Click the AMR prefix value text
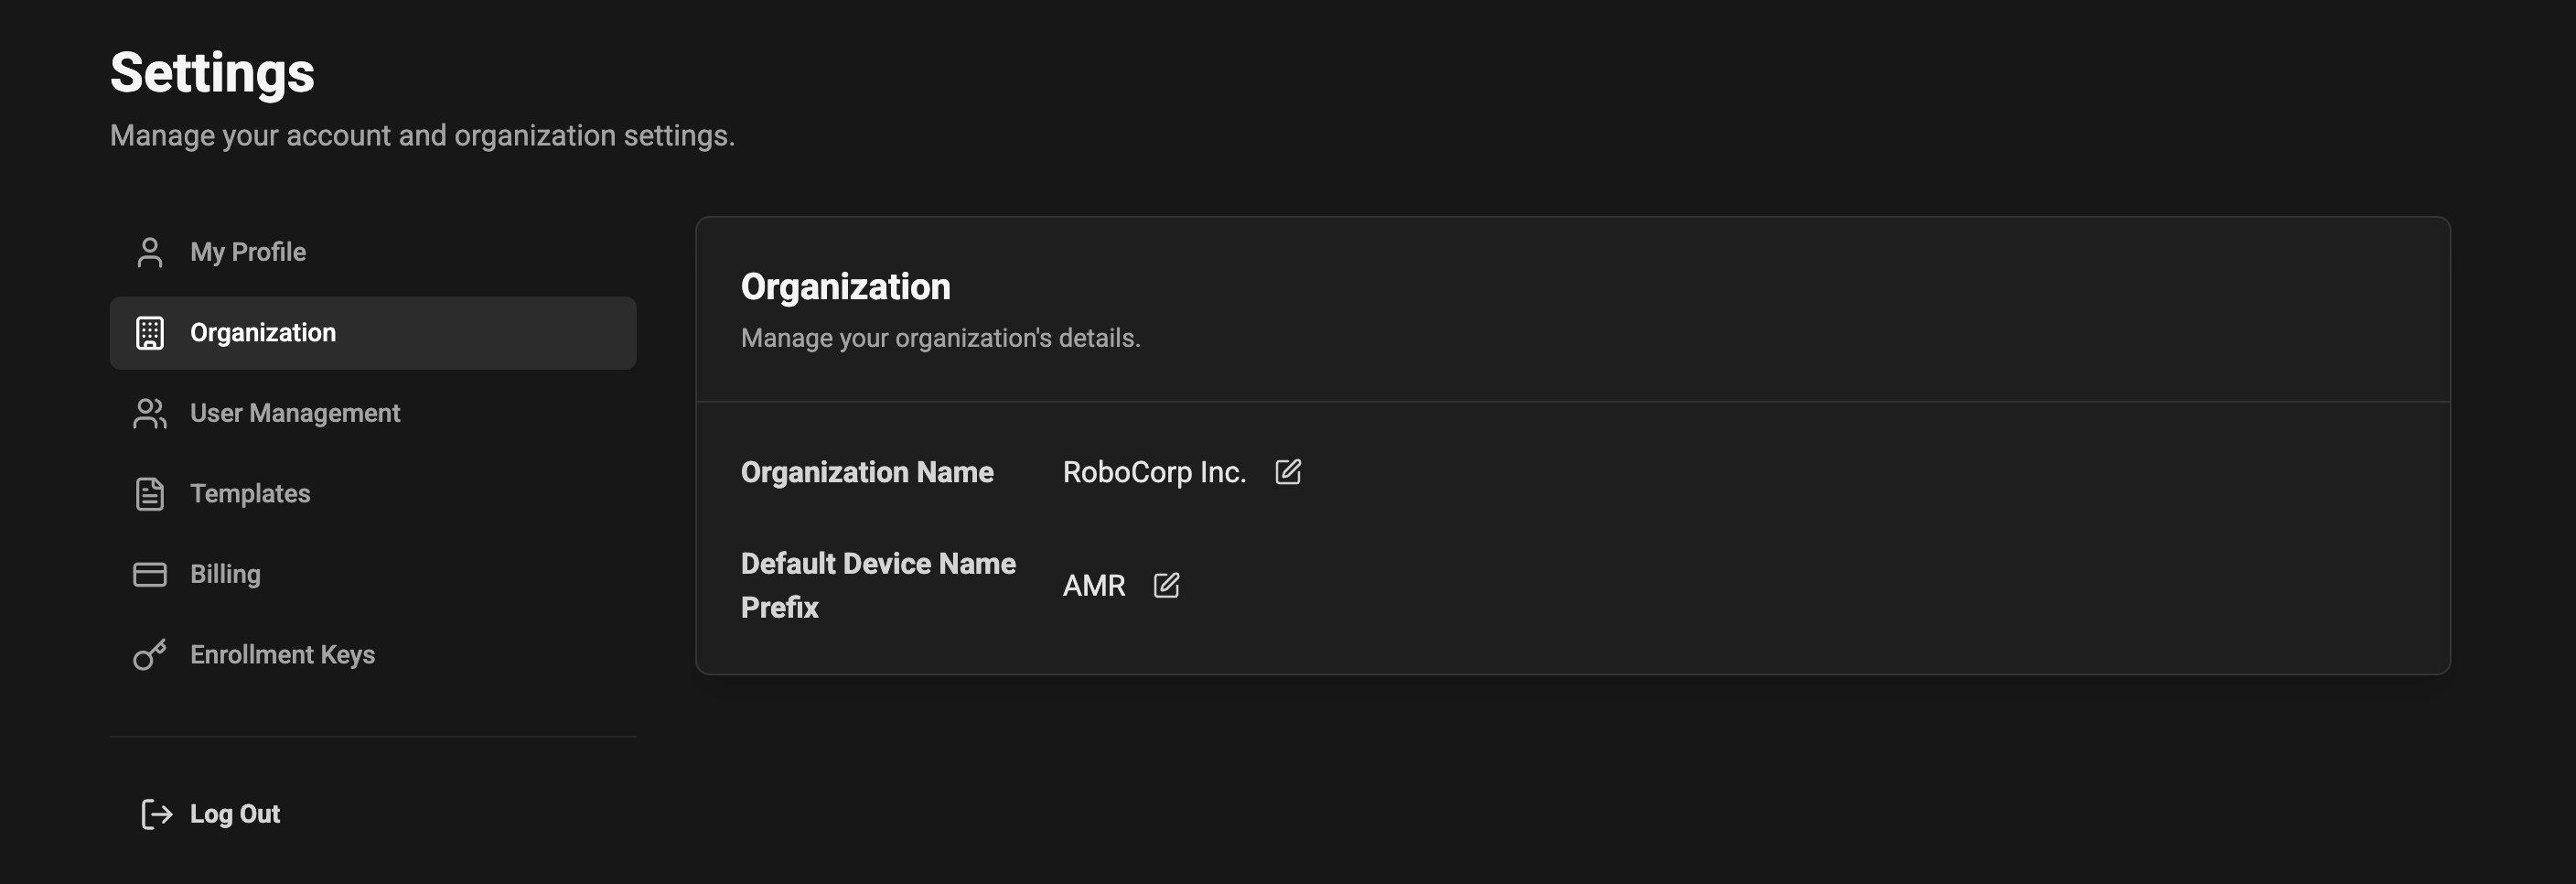Image resolution: width=2576 pixels, height=884 pixels. (x=1093, y=585)
